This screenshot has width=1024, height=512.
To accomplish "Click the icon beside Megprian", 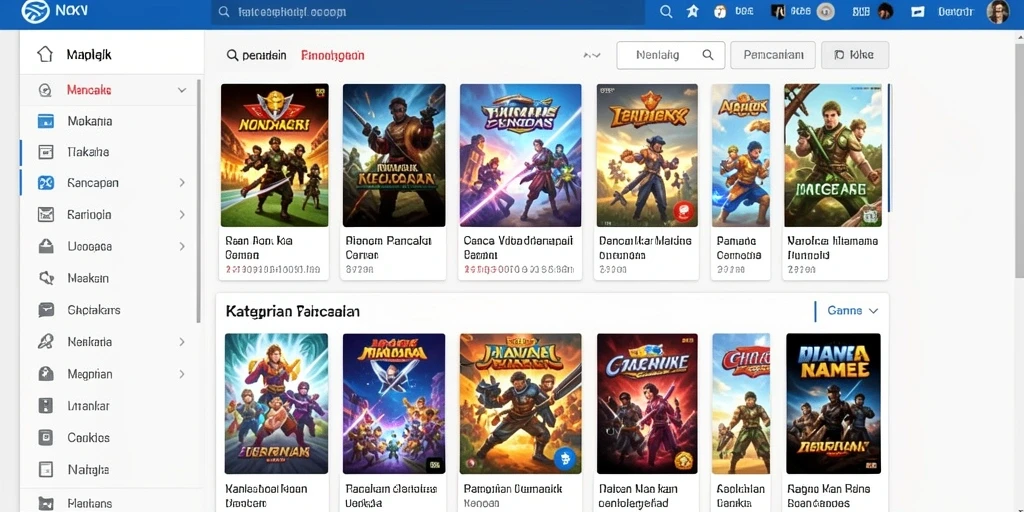I will [x=46, y=374].
